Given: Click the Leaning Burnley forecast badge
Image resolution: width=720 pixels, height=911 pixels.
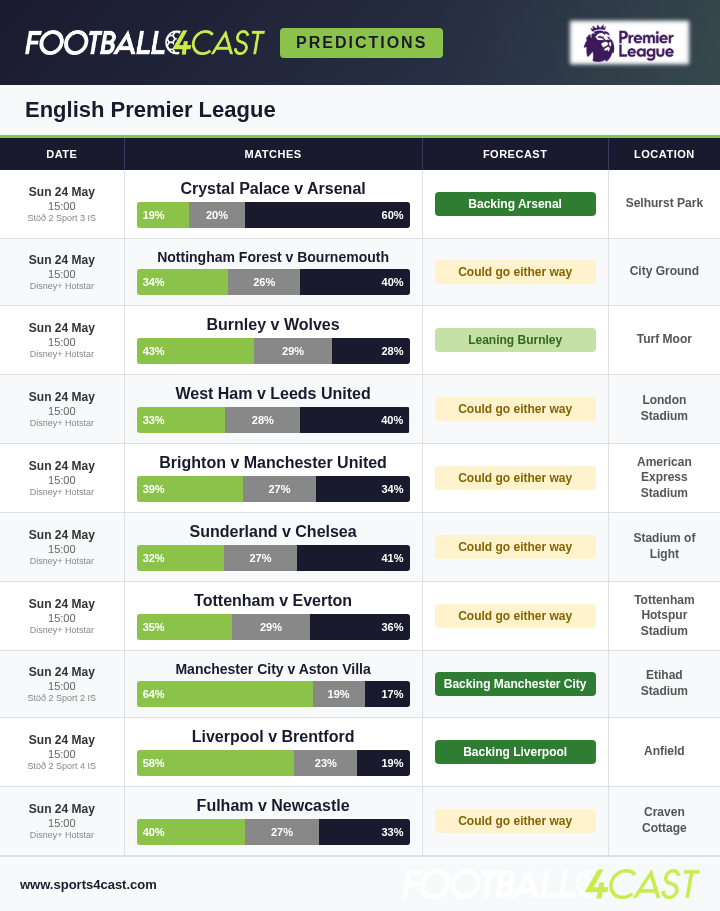Looking at the screenshot, I should click(x=515, y=340).
